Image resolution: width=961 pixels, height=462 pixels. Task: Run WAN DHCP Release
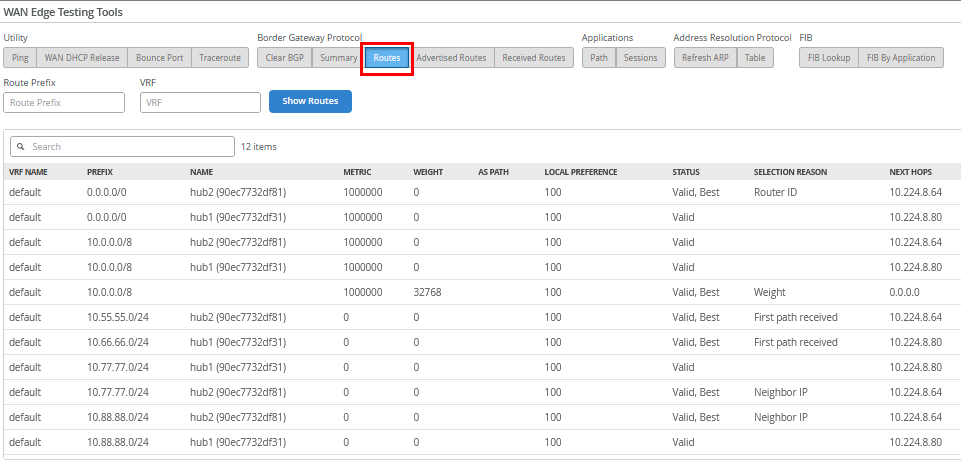click(x=82, y=58)
